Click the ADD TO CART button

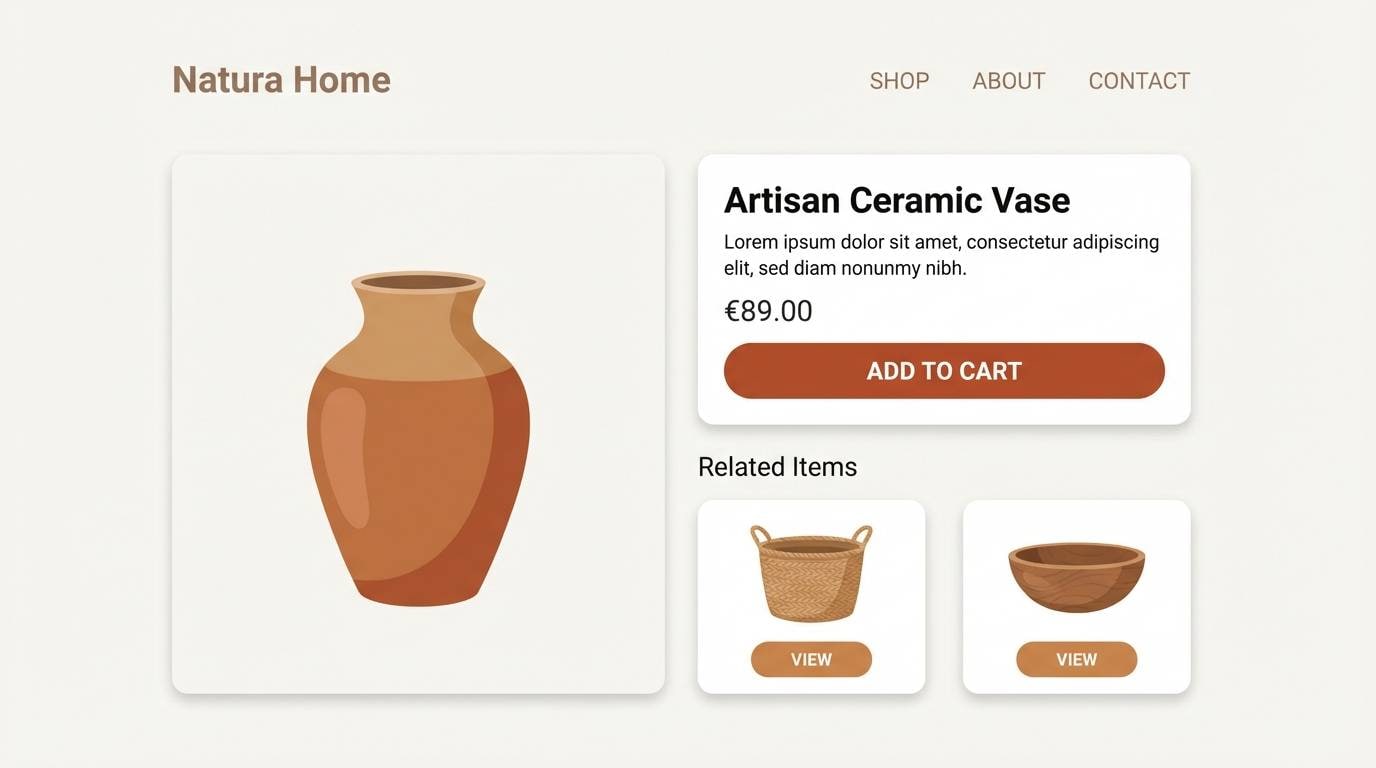click(x=943, y=370)
